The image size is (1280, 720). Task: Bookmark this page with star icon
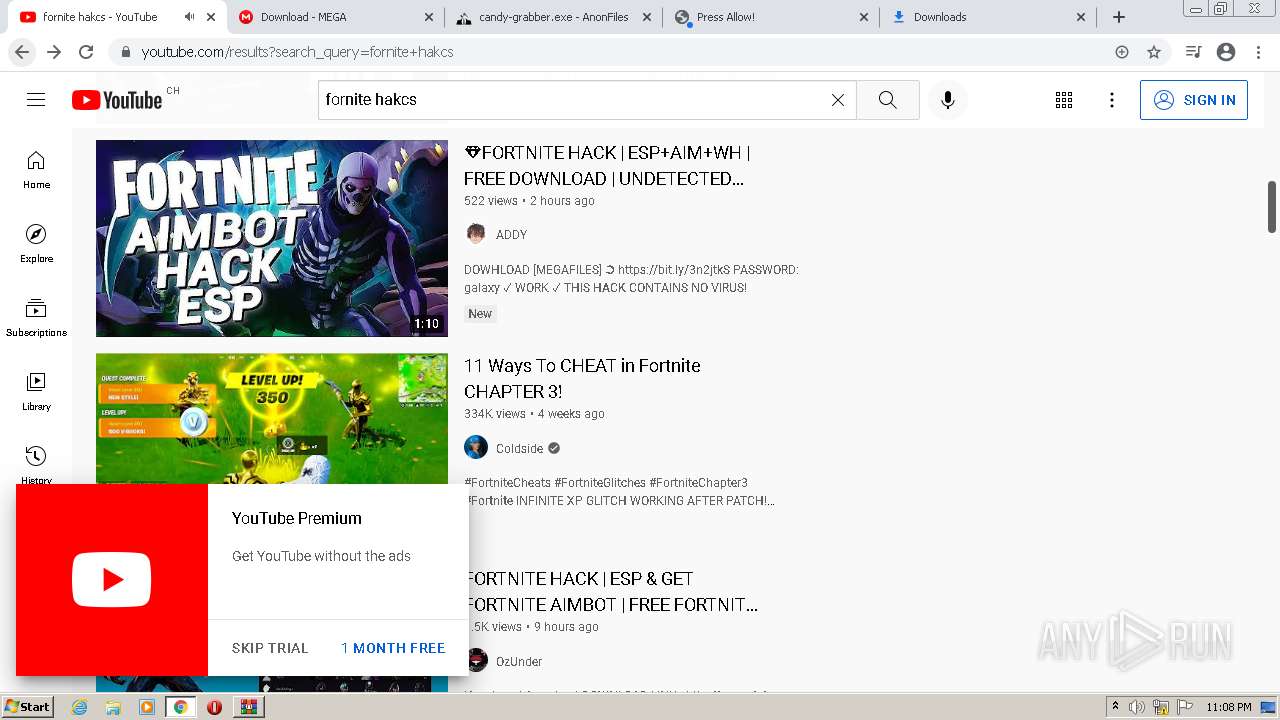[x=1154, y=52]
